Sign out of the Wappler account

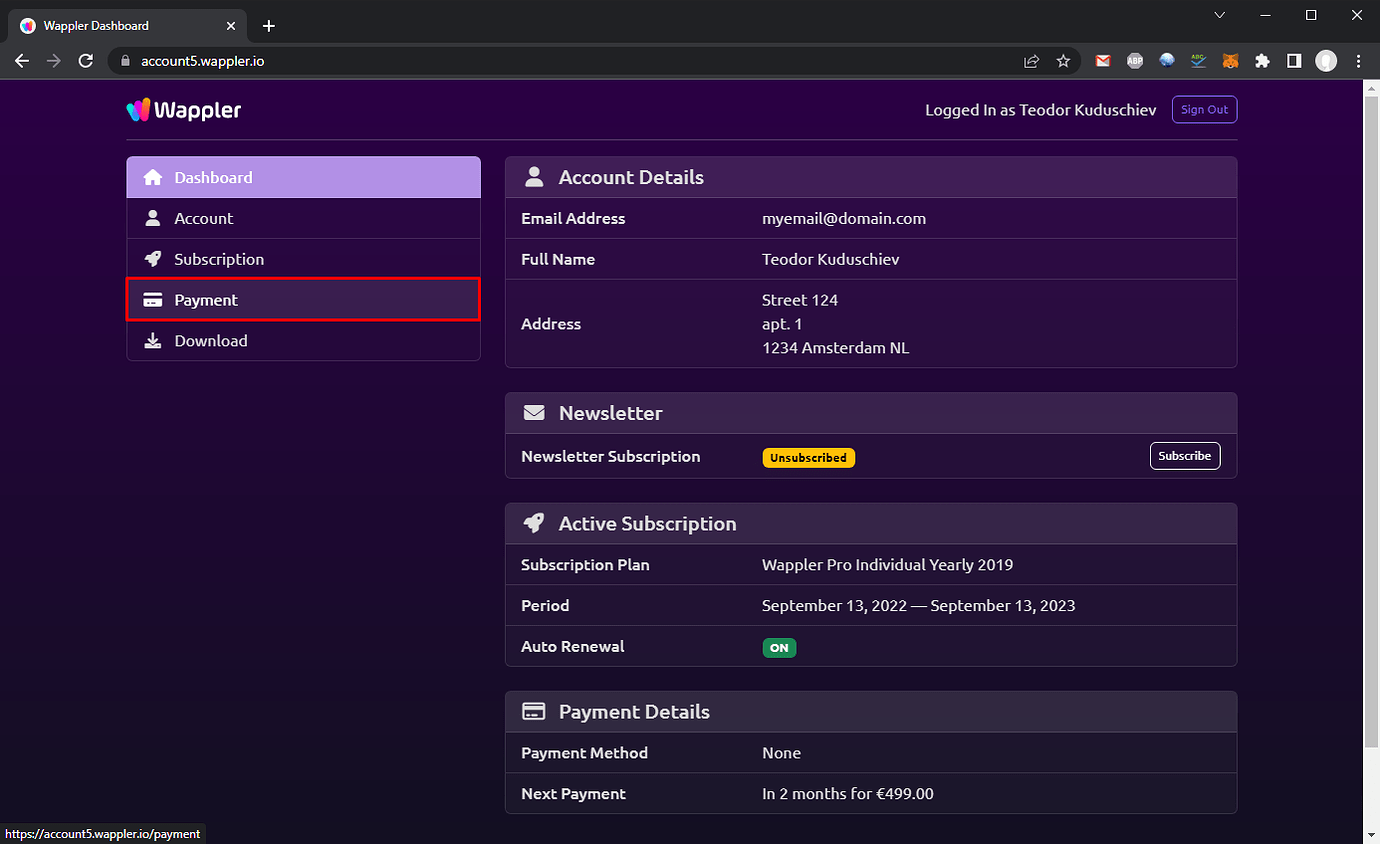tap(1204, 110)
